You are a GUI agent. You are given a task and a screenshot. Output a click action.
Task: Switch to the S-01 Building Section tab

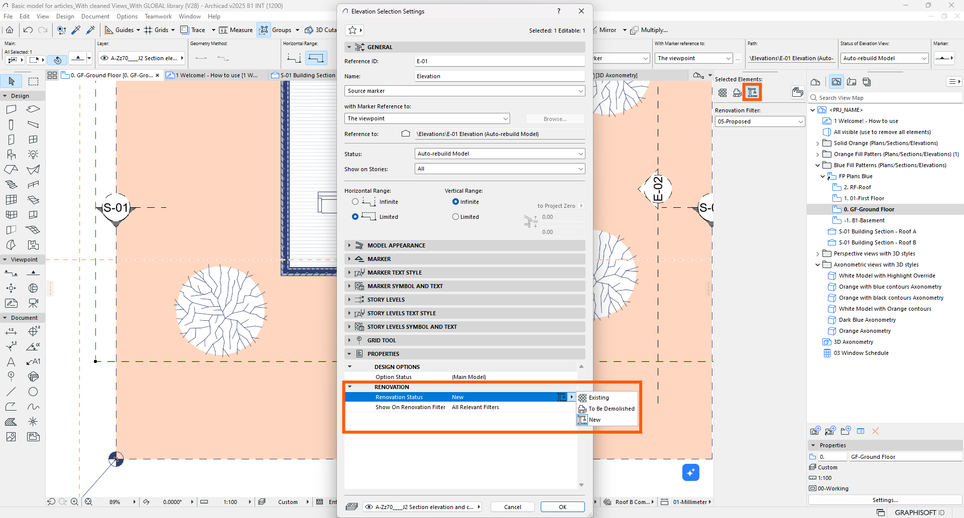pyautogui.click(x=304, y=75)
